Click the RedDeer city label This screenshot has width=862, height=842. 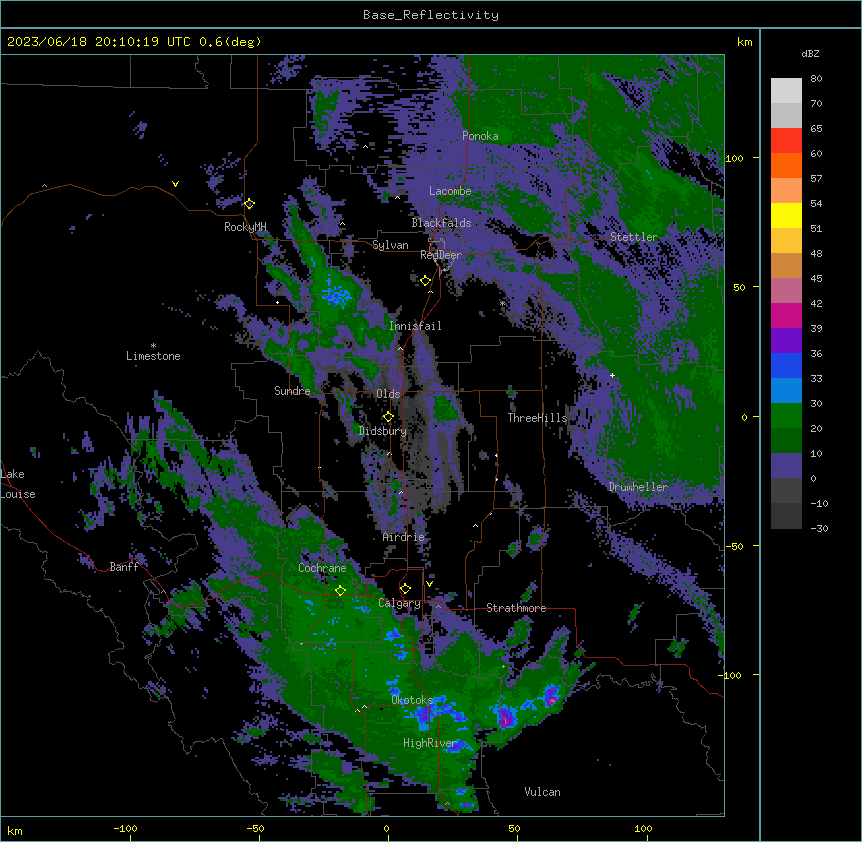(x=441, y=255)
